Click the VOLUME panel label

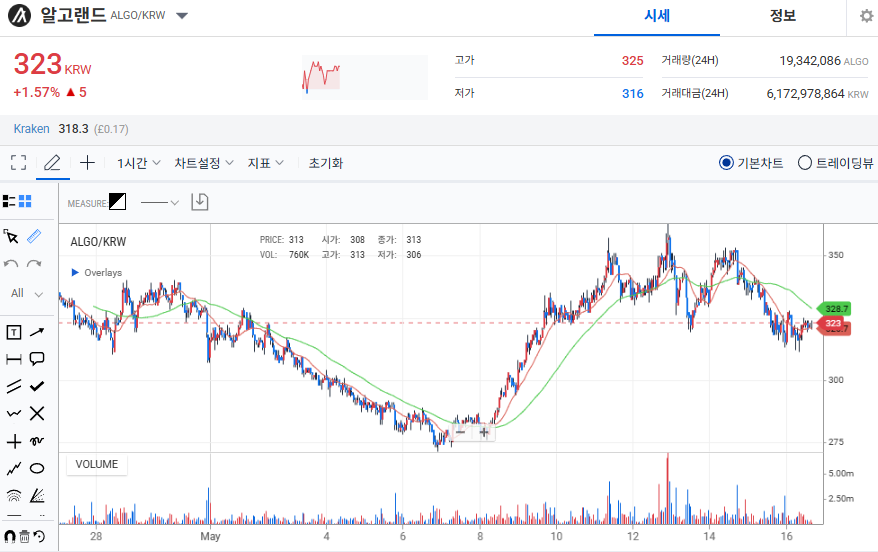click(x=97, y=465)
